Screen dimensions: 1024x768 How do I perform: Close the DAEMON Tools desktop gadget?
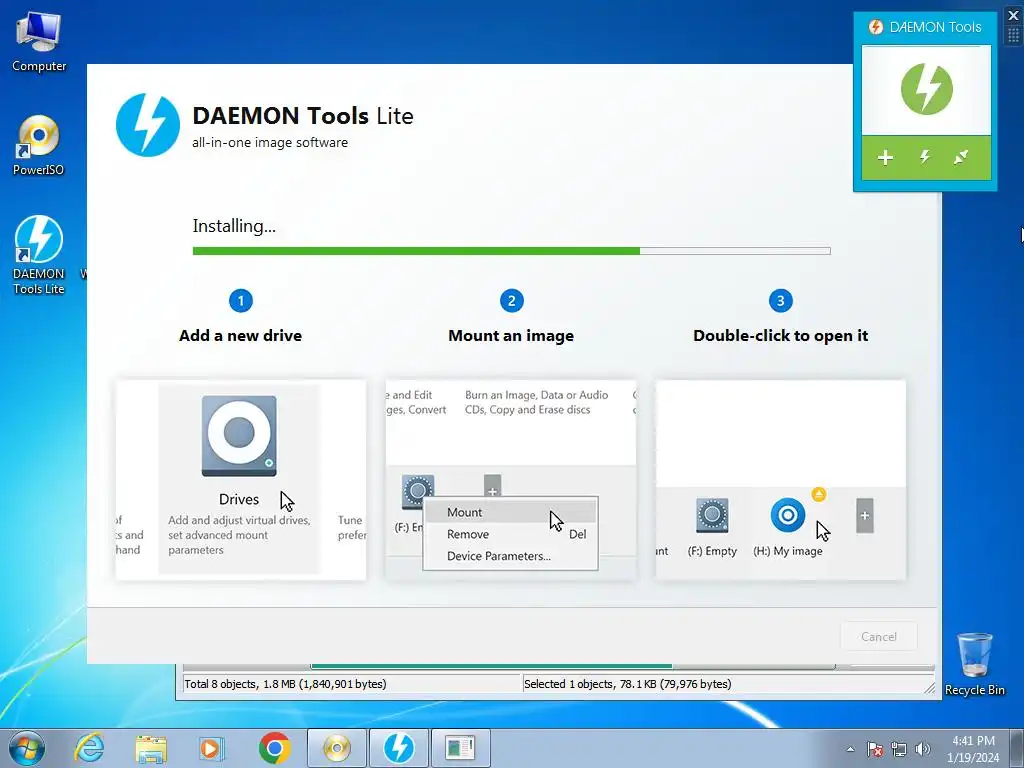pos(1014,15)
